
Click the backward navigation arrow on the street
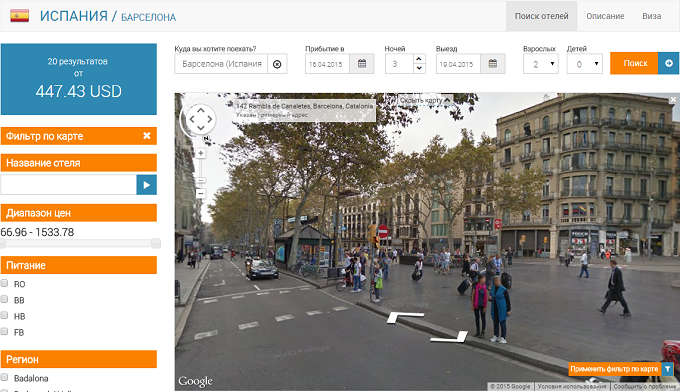pyautogui.click(x=450, y=336)
